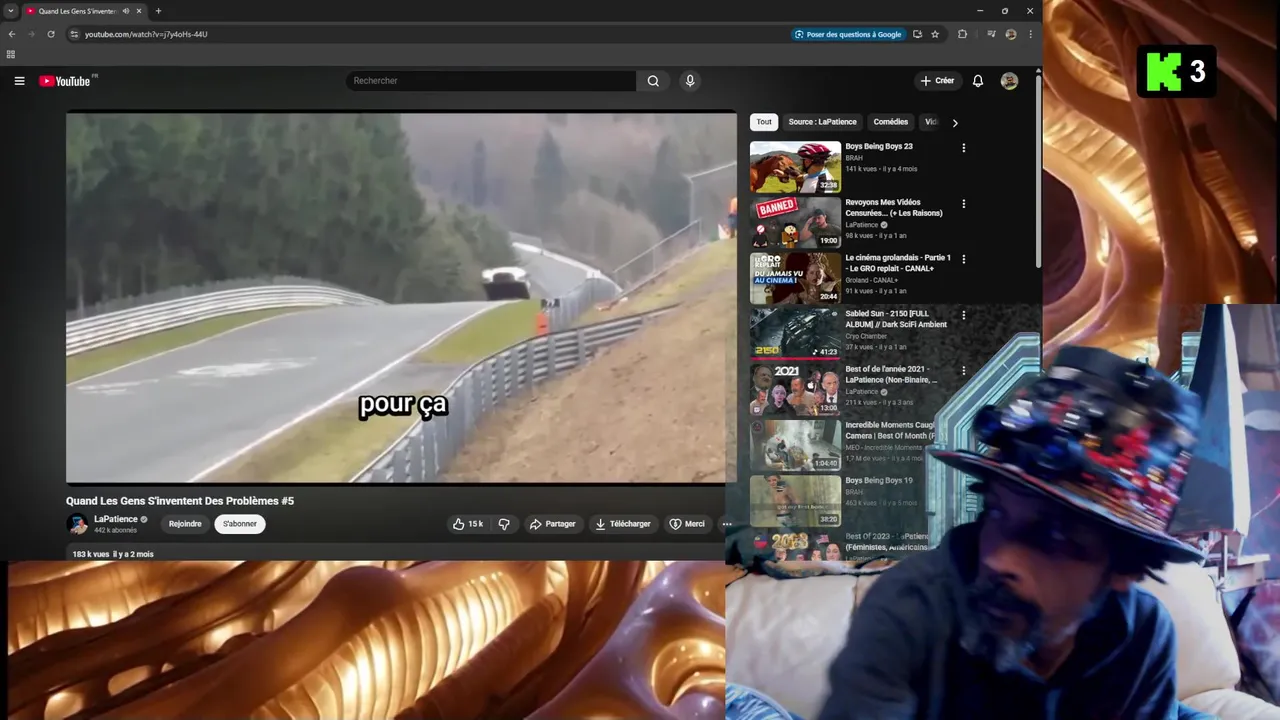
Task: Click the Créer button
Action: pos(937,81)
